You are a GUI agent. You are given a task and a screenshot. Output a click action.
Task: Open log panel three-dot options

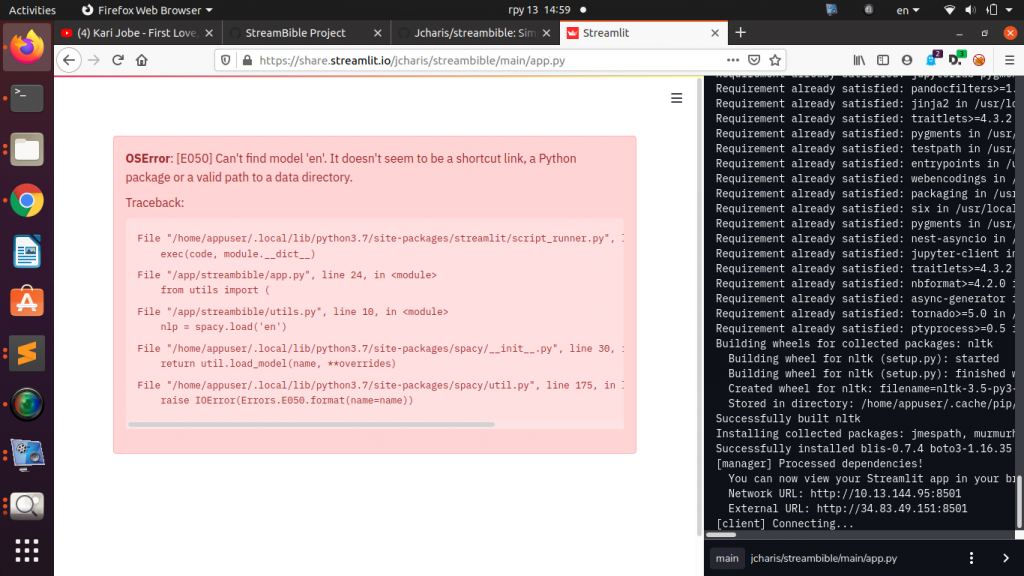tap(971, 558)
